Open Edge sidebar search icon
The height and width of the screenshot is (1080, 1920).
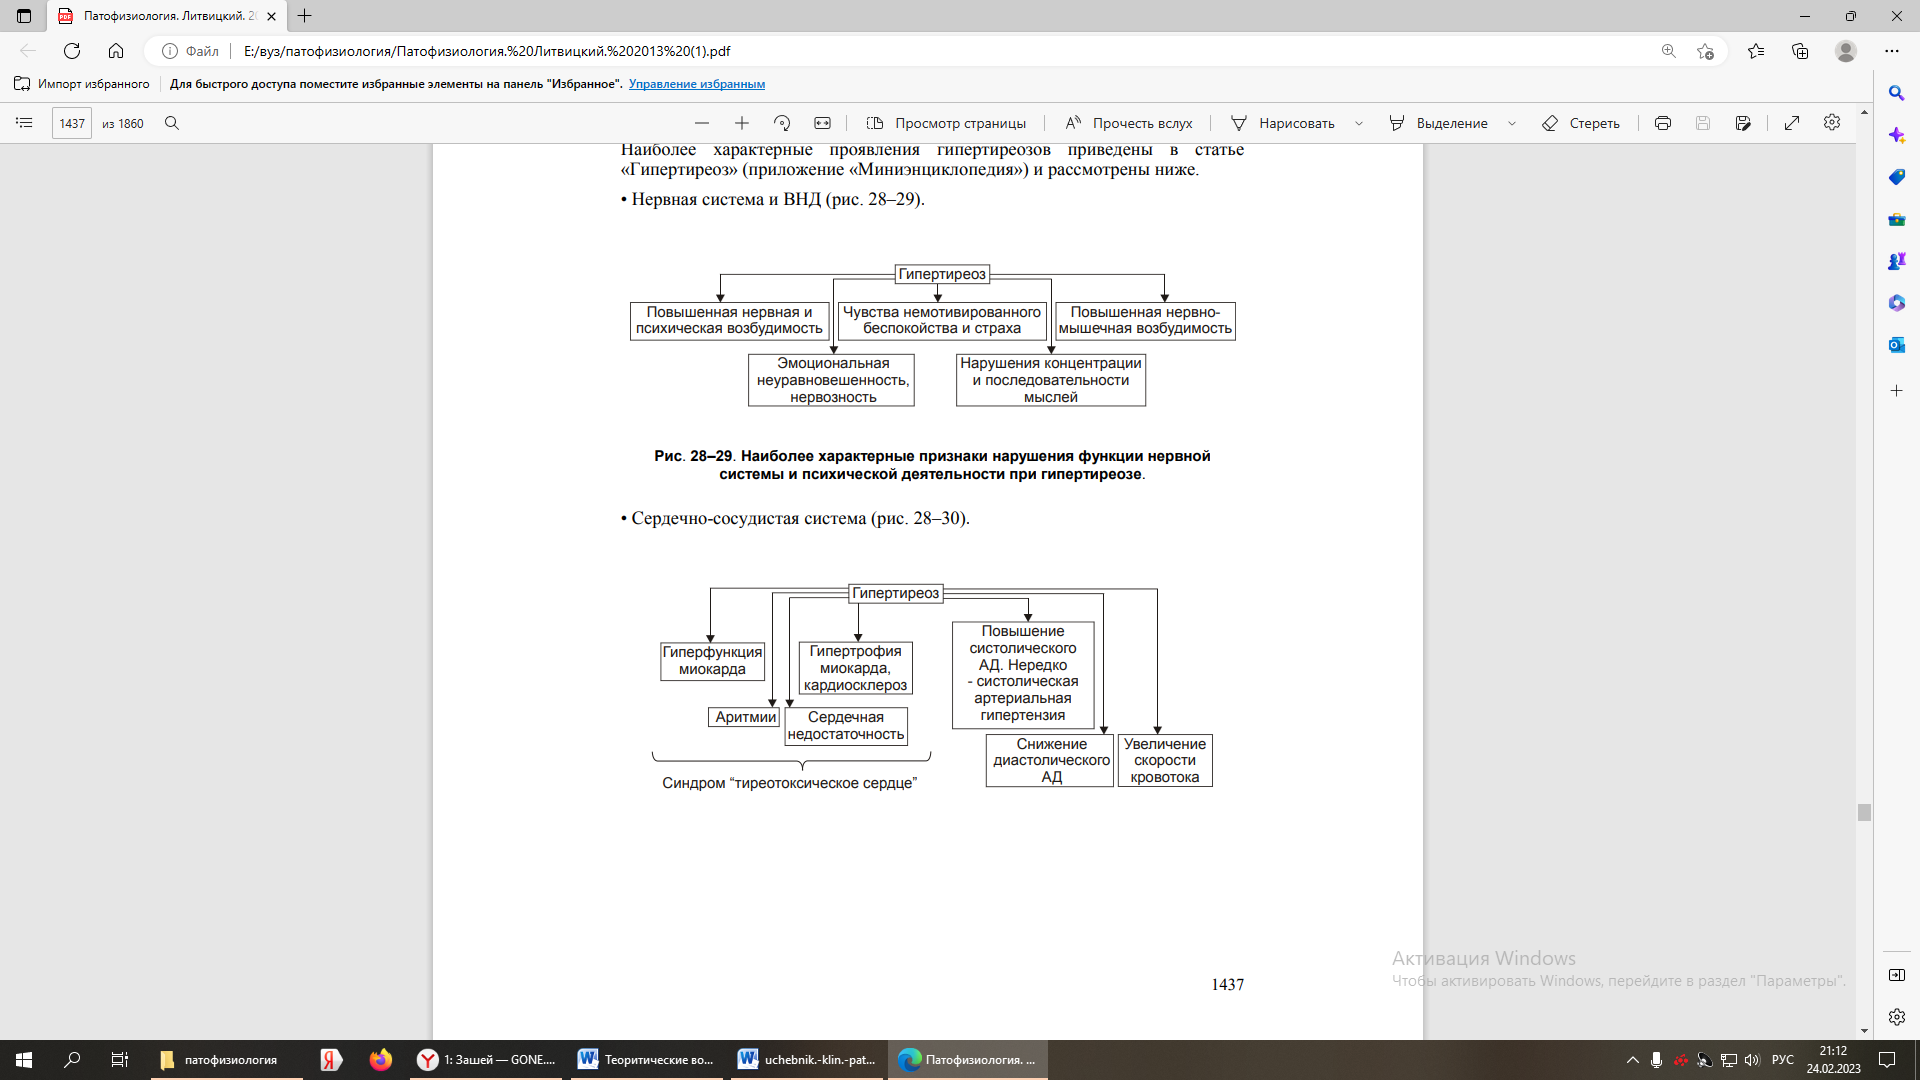point(1896,93)
